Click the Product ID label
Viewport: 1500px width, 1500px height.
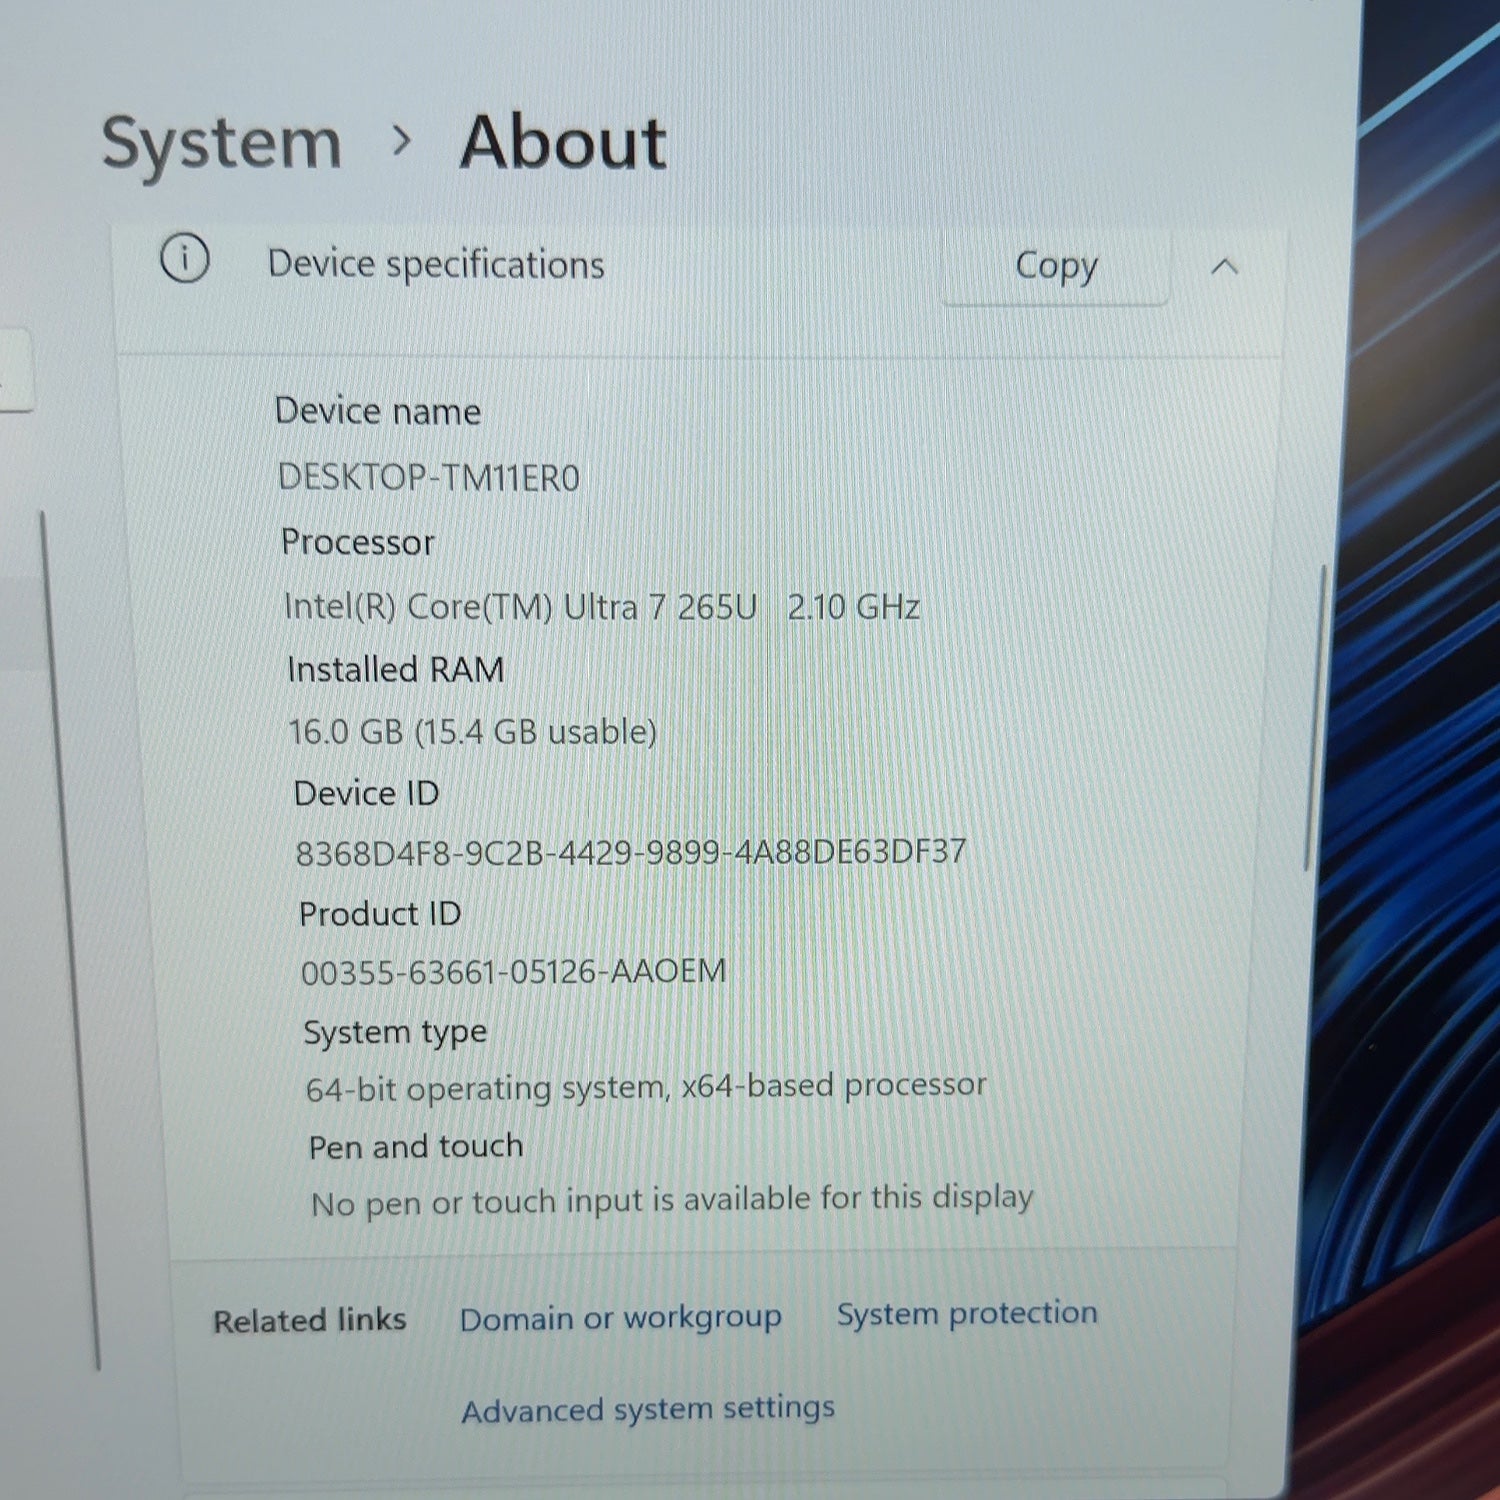click(x=380, y=913)
